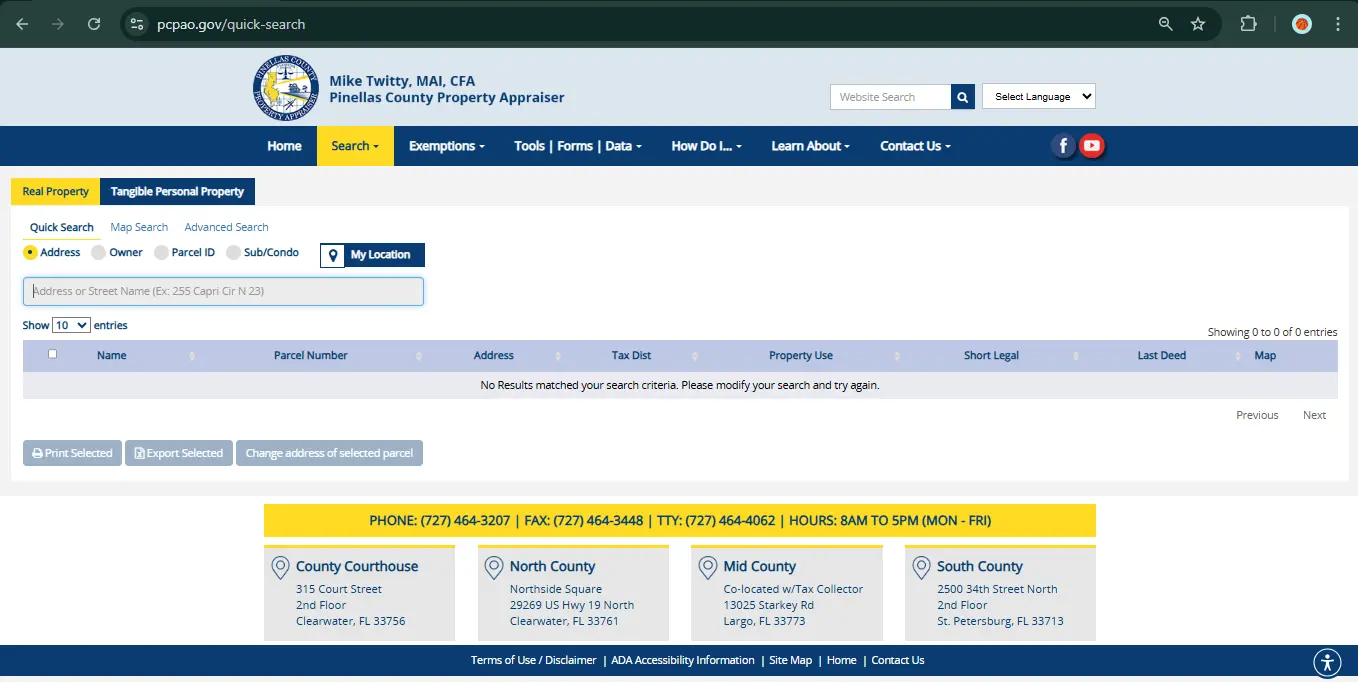1358x682 pixels.
Task: Click the County Courthouse location pin icon
Action: click(x=280, y=568)
